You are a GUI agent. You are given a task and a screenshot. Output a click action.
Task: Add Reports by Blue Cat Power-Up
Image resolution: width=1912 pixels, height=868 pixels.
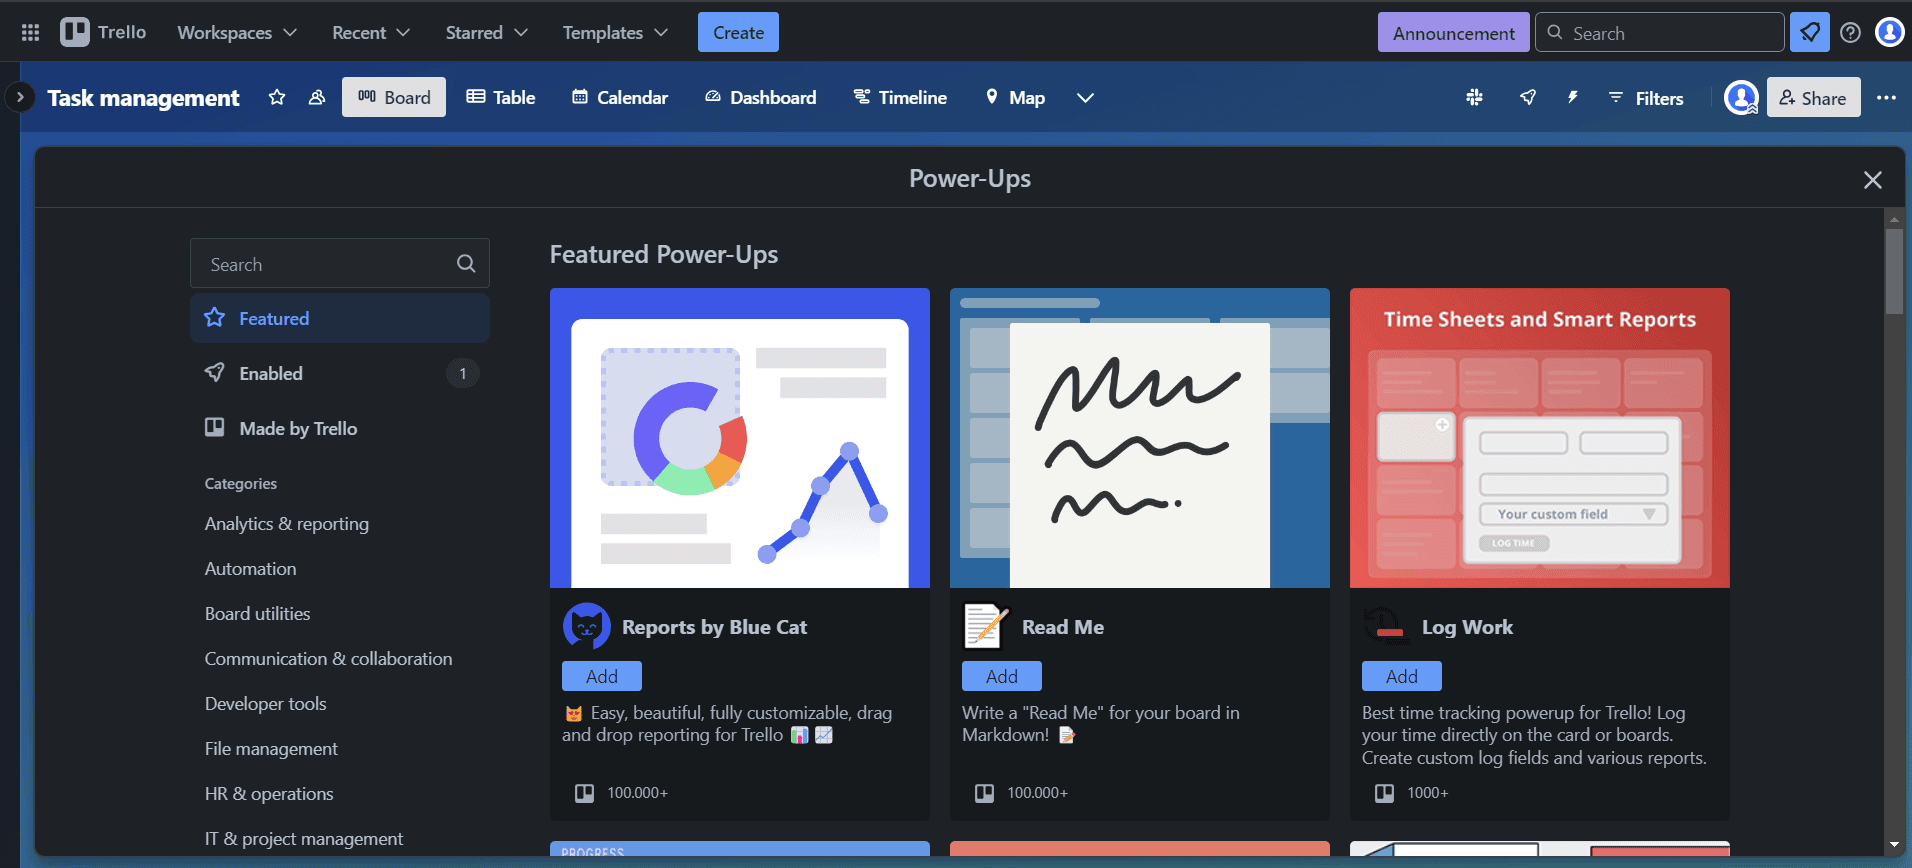tap(601, 676)
